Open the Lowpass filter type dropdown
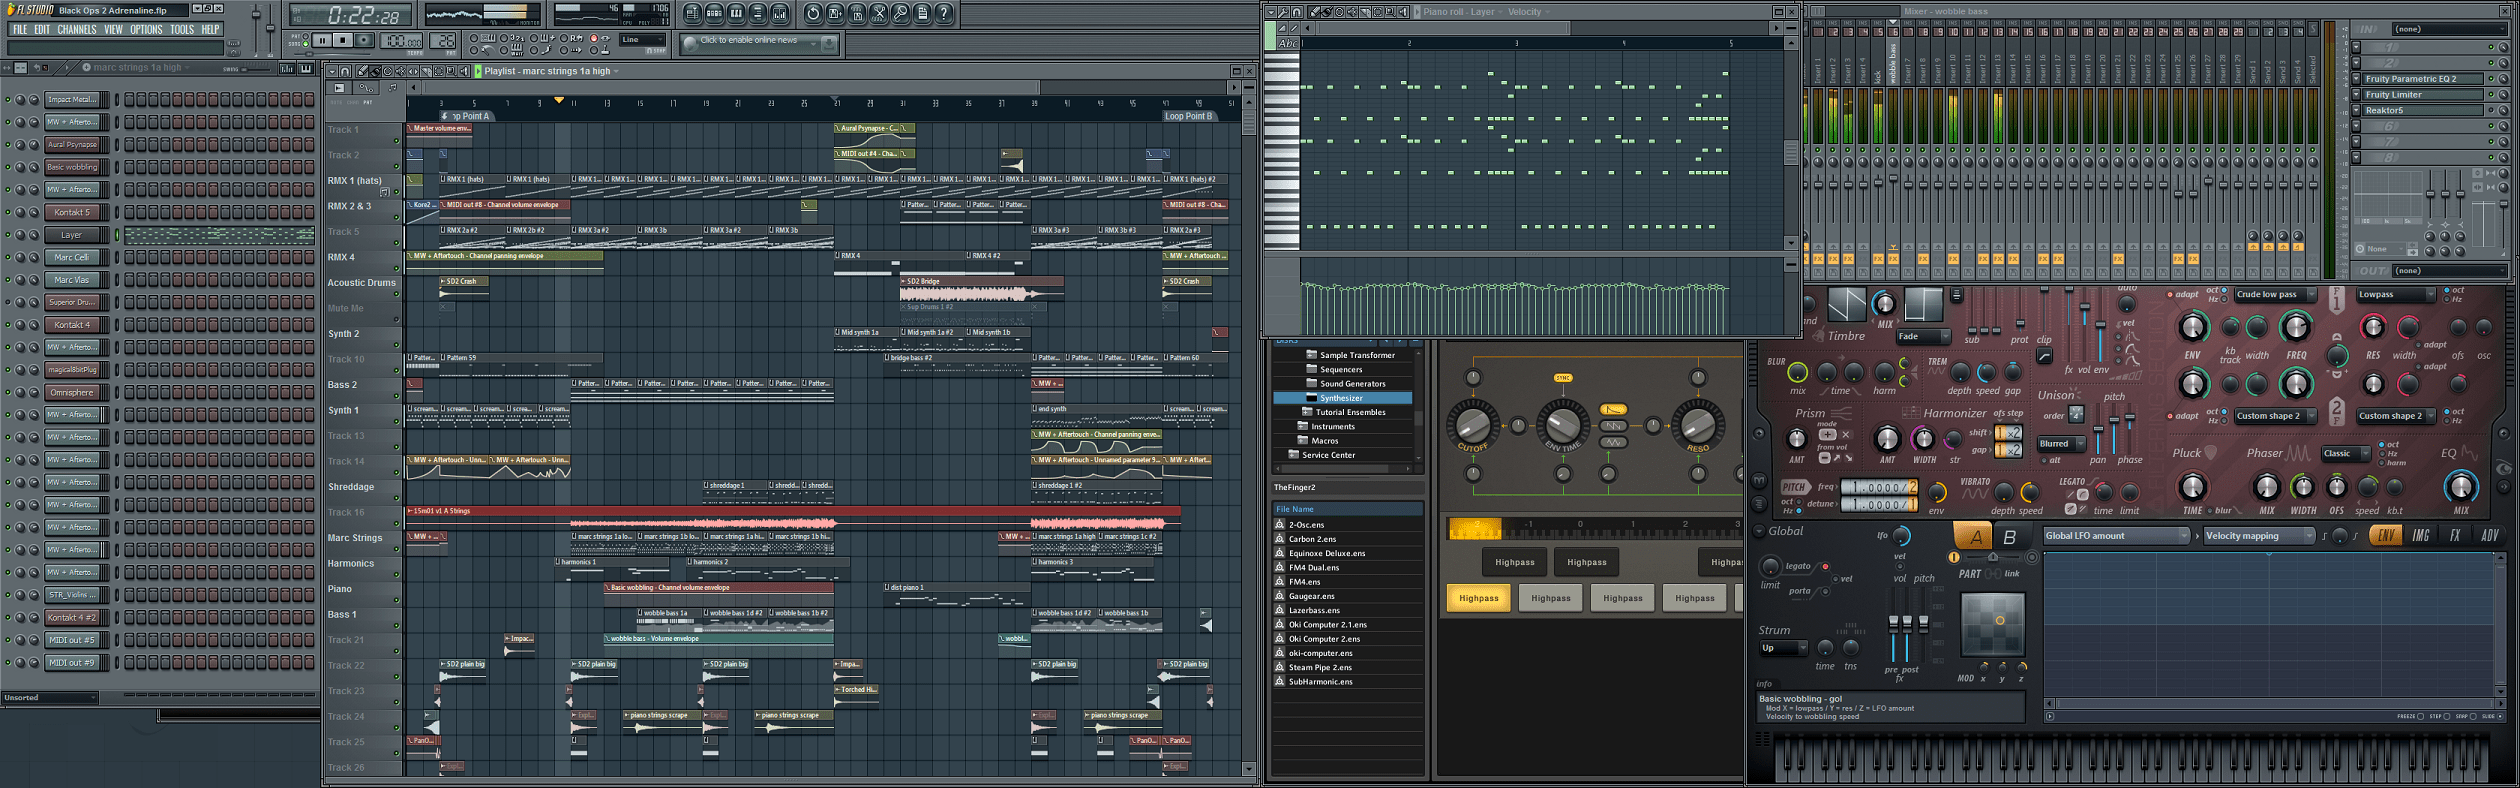2520x788 pixels. 2395,294
